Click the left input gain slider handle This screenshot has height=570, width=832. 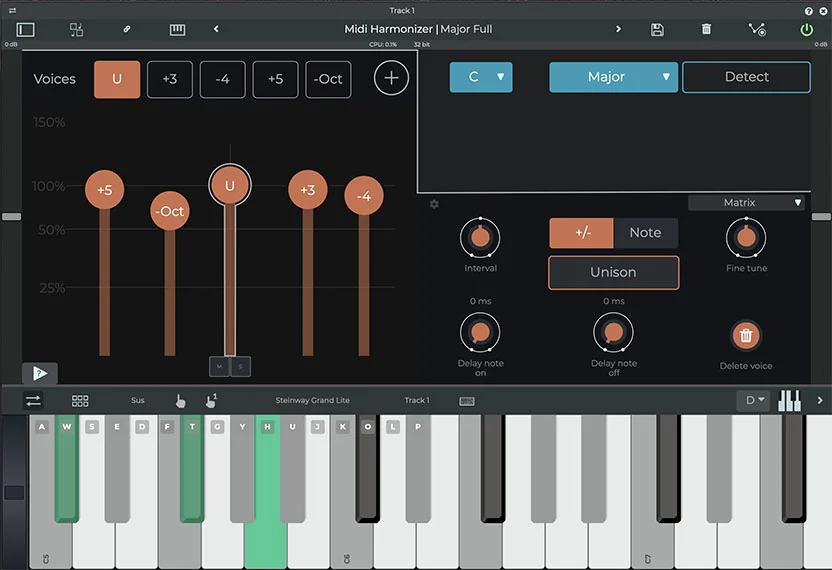coord(11,217)
